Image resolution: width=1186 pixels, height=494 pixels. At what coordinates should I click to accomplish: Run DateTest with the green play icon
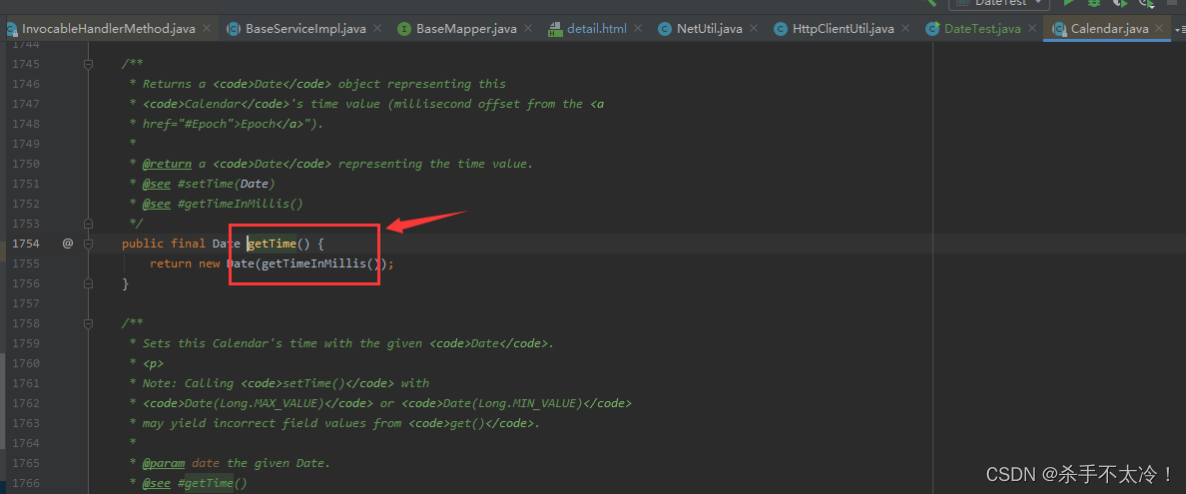tap(1069, 3)
